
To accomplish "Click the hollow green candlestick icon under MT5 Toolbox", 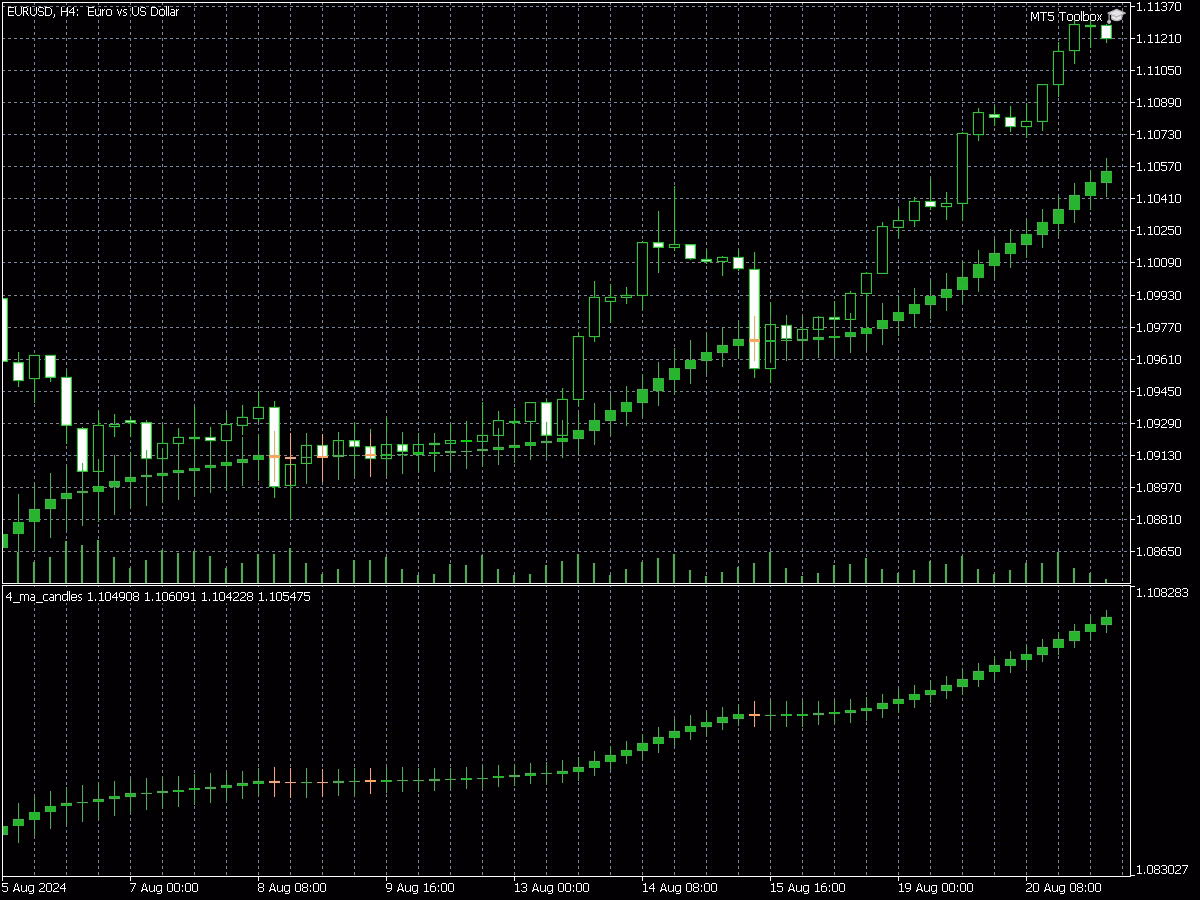I will click(x=1074, y=36).
